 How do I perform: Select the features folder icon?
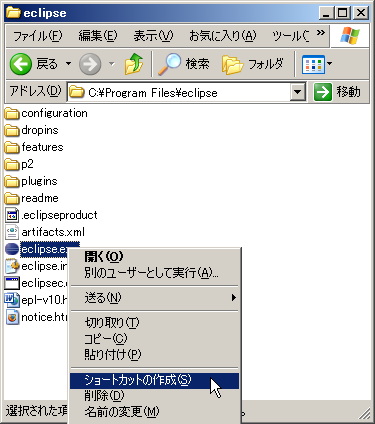(x=12, y=147)
